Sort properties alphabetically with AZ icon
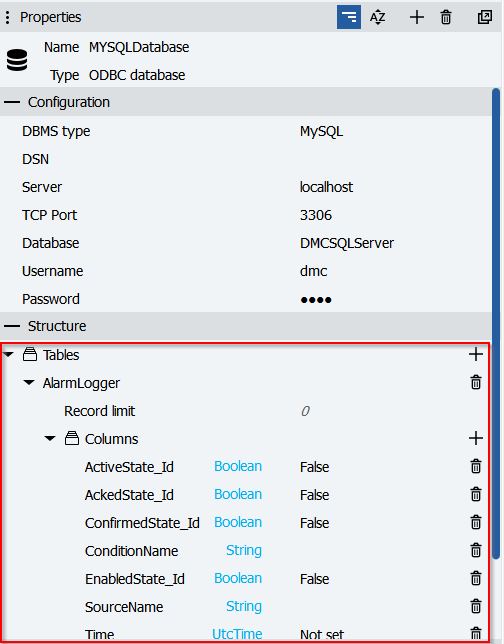Screen dimensions: 504x644 pos(377,17)
